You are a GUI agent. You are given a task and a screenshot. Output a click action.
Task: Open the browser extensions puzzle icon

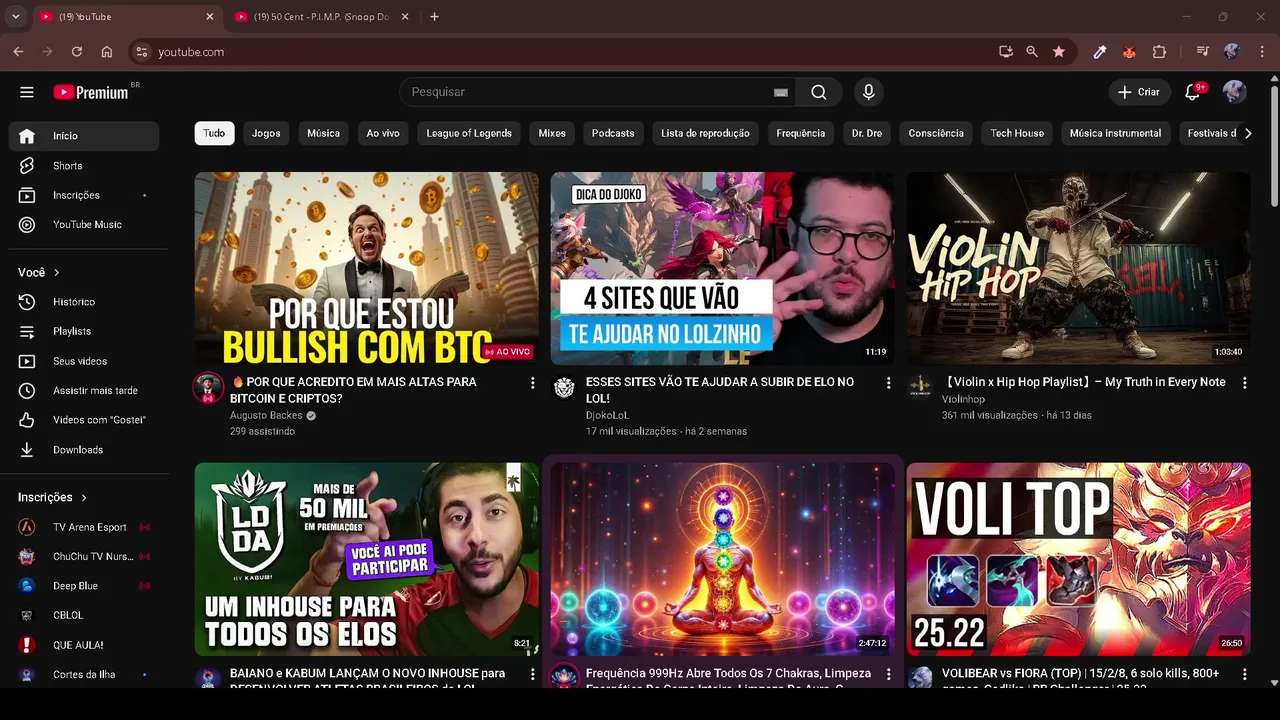[1160, 52]
